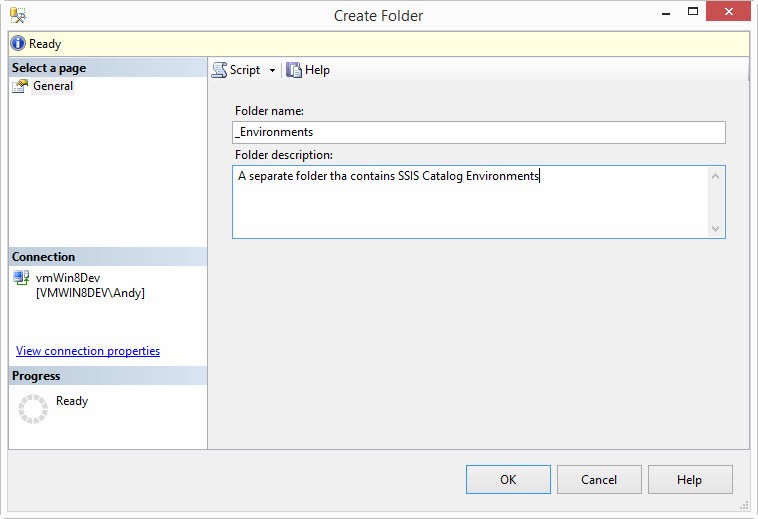Click the Help icon in the toolbar
758x519 pixels.
point(294,70)
